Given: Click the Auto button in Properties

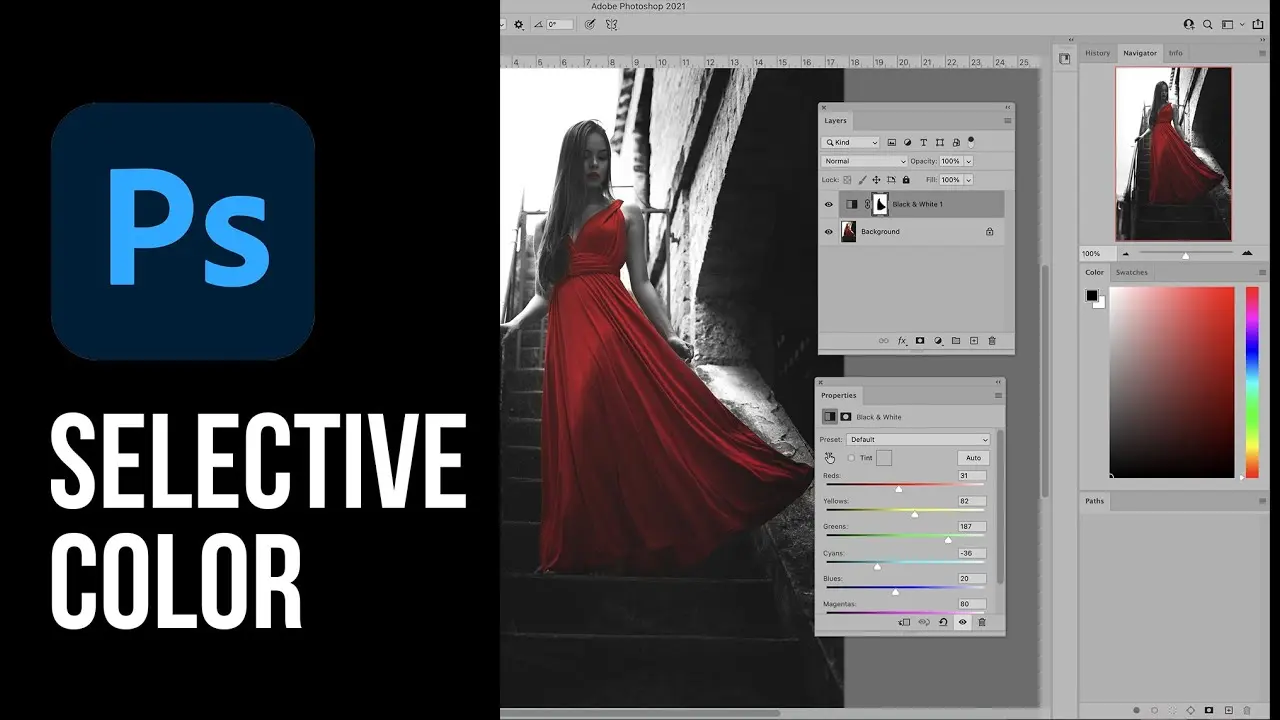Looking at the screenshot, I should [973, 458].
